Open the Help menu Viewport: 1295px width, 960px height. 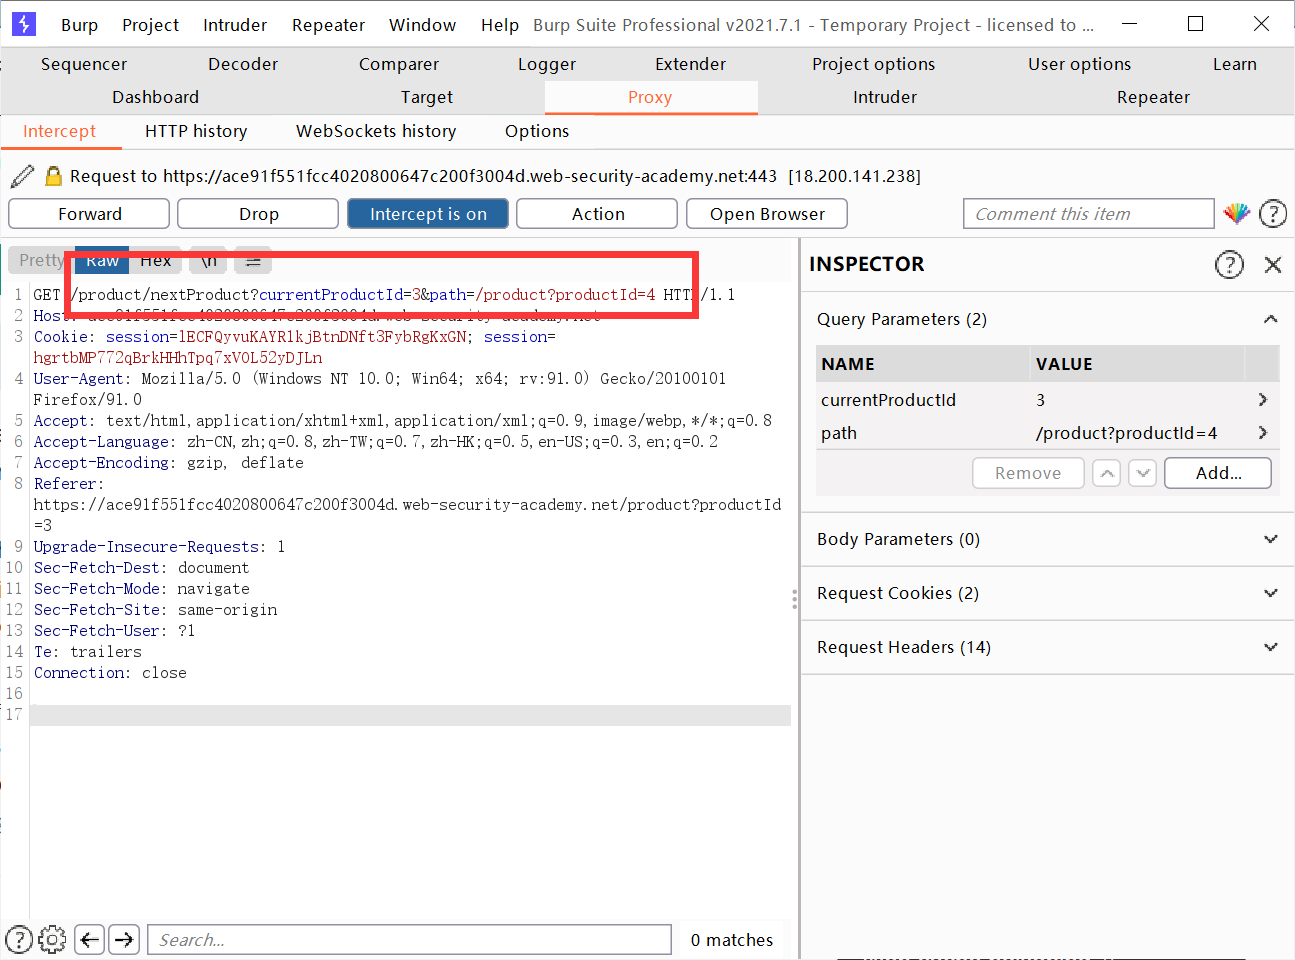pos(499,25)
